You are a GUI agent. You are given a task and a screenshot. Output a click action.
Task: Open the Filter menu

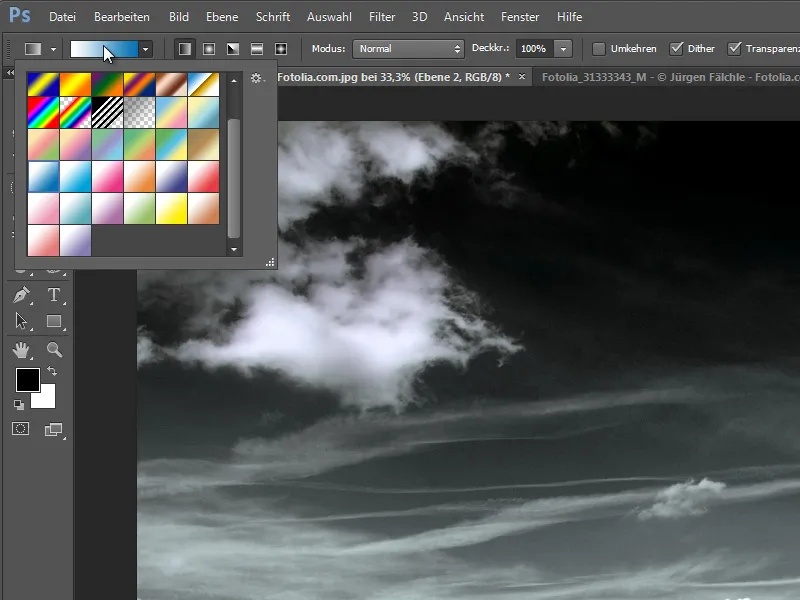click(382, 17)
